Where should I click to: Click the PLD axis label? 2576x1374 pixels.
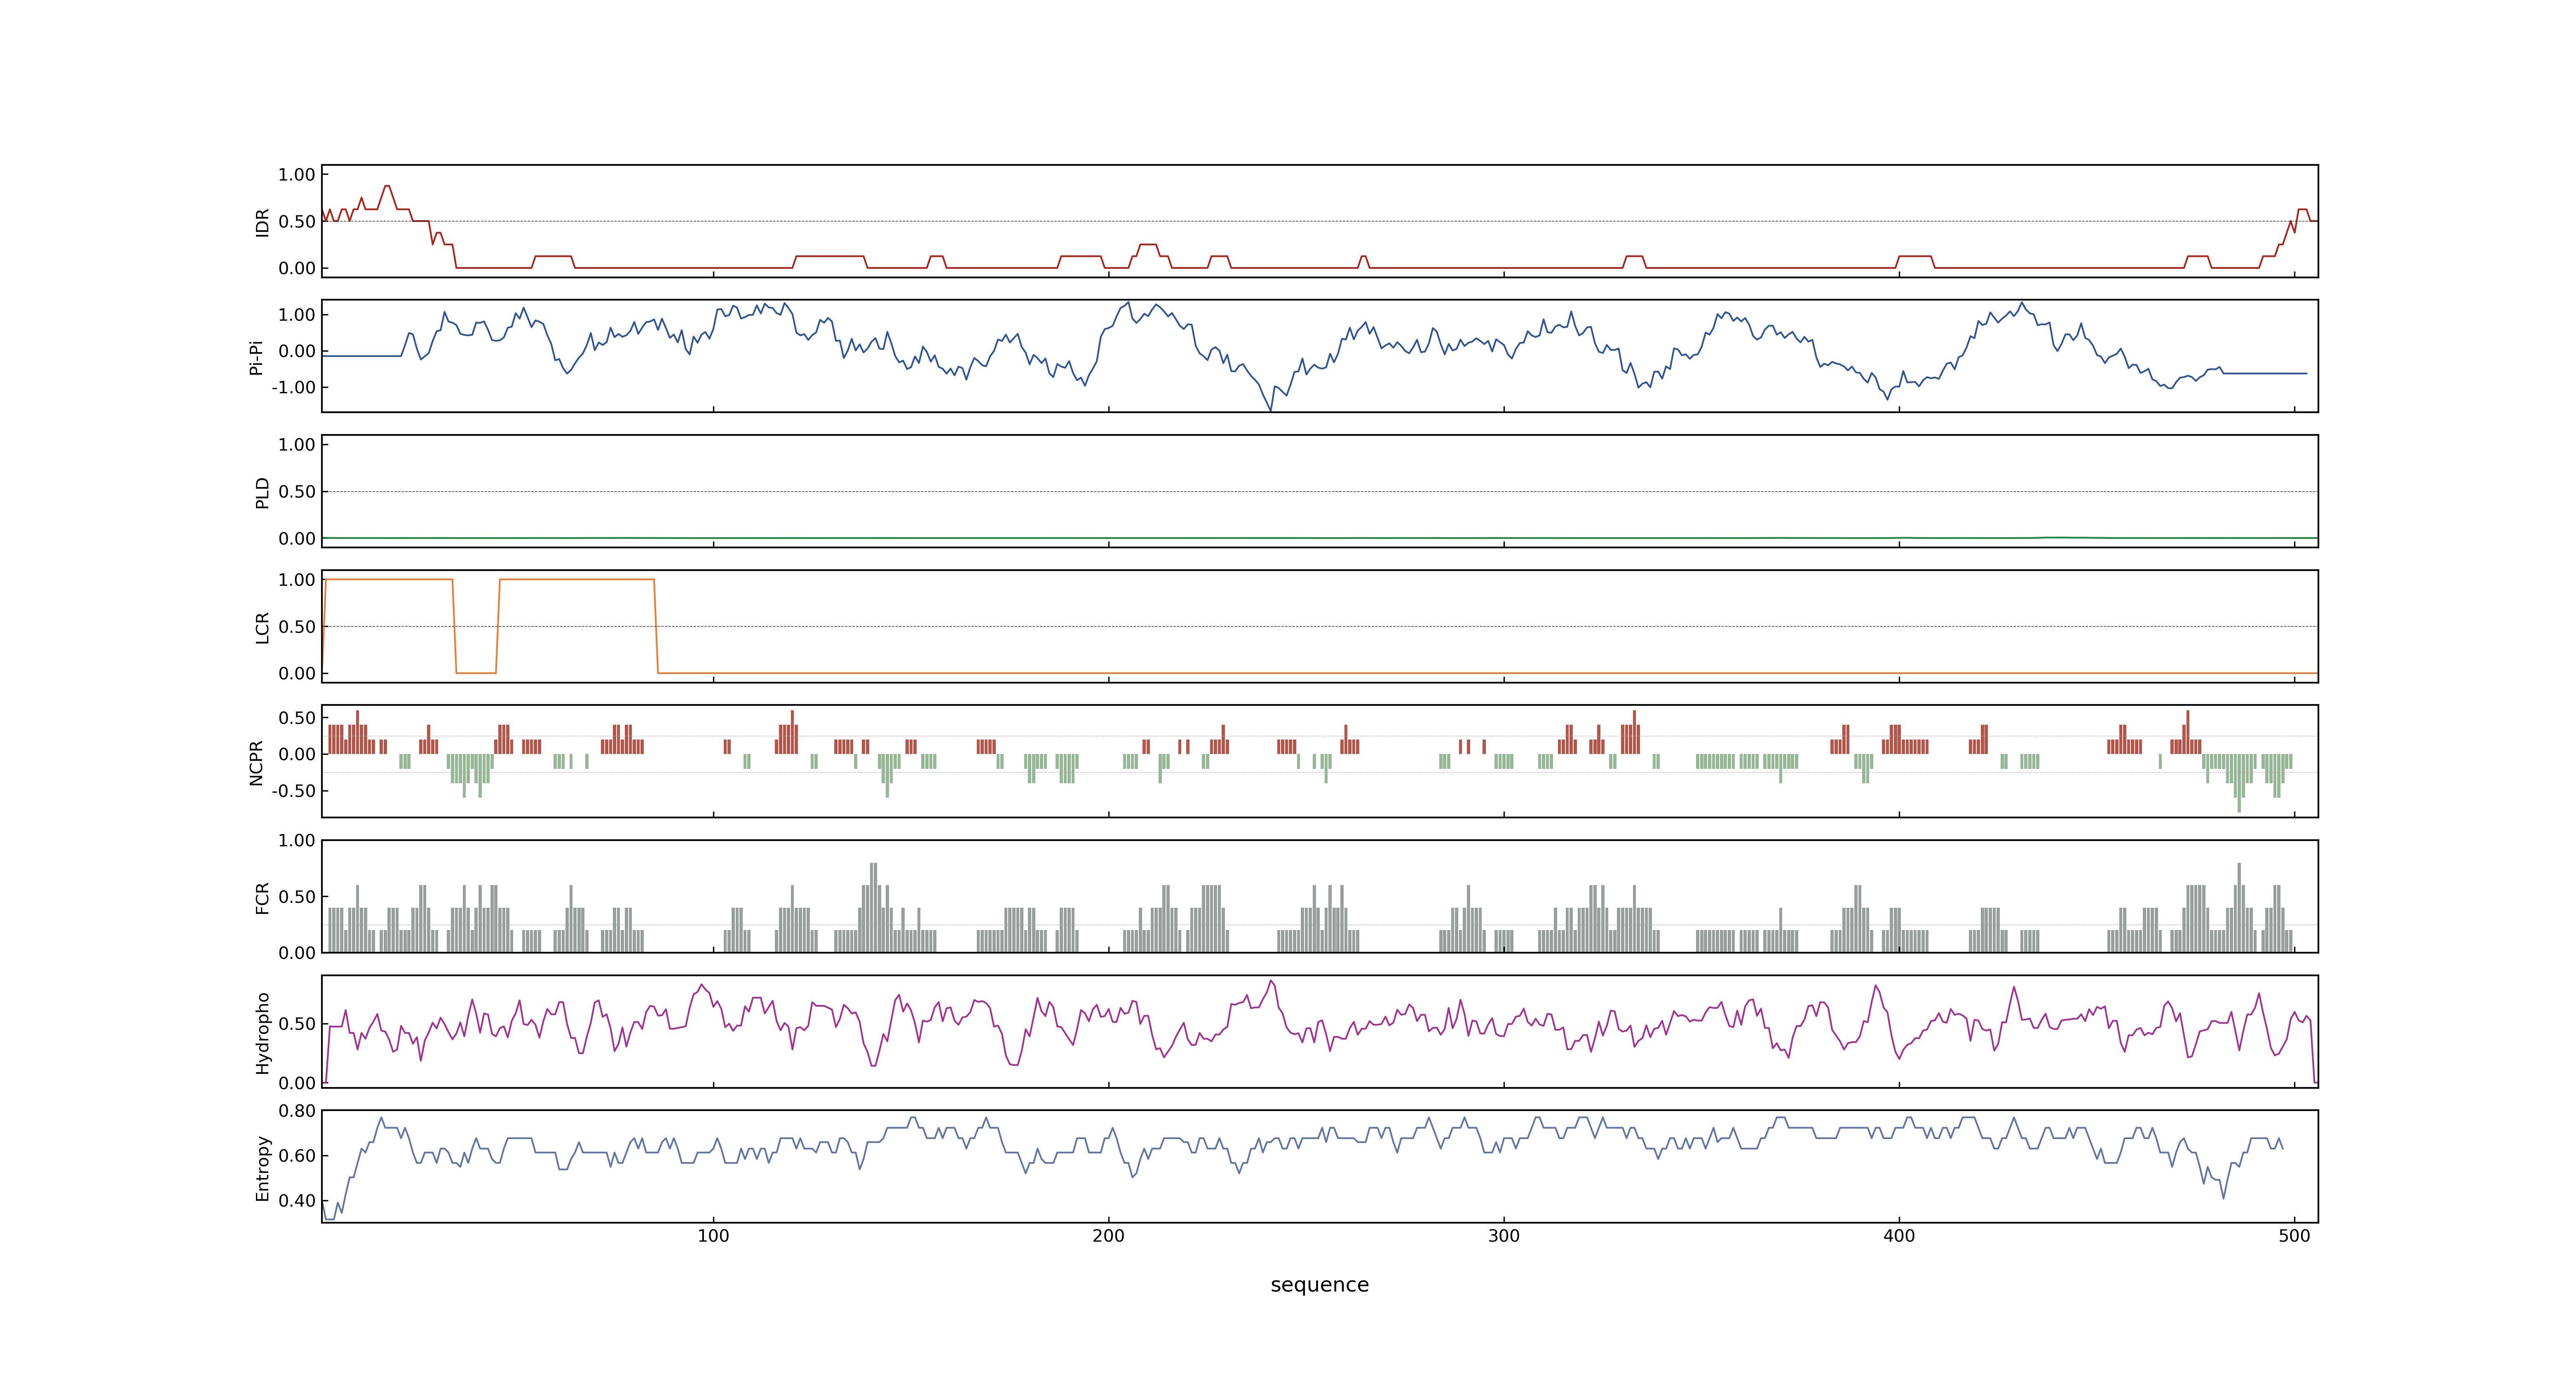pos(263,492)
